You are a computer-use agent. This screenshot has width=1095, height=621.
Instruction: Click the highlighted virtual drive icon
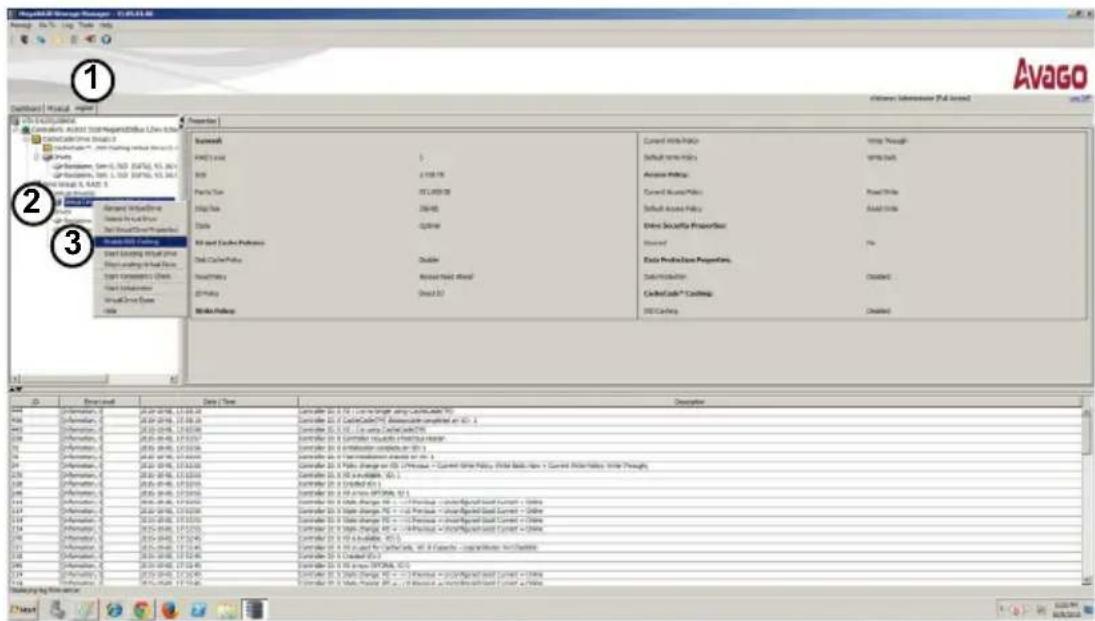59,203
